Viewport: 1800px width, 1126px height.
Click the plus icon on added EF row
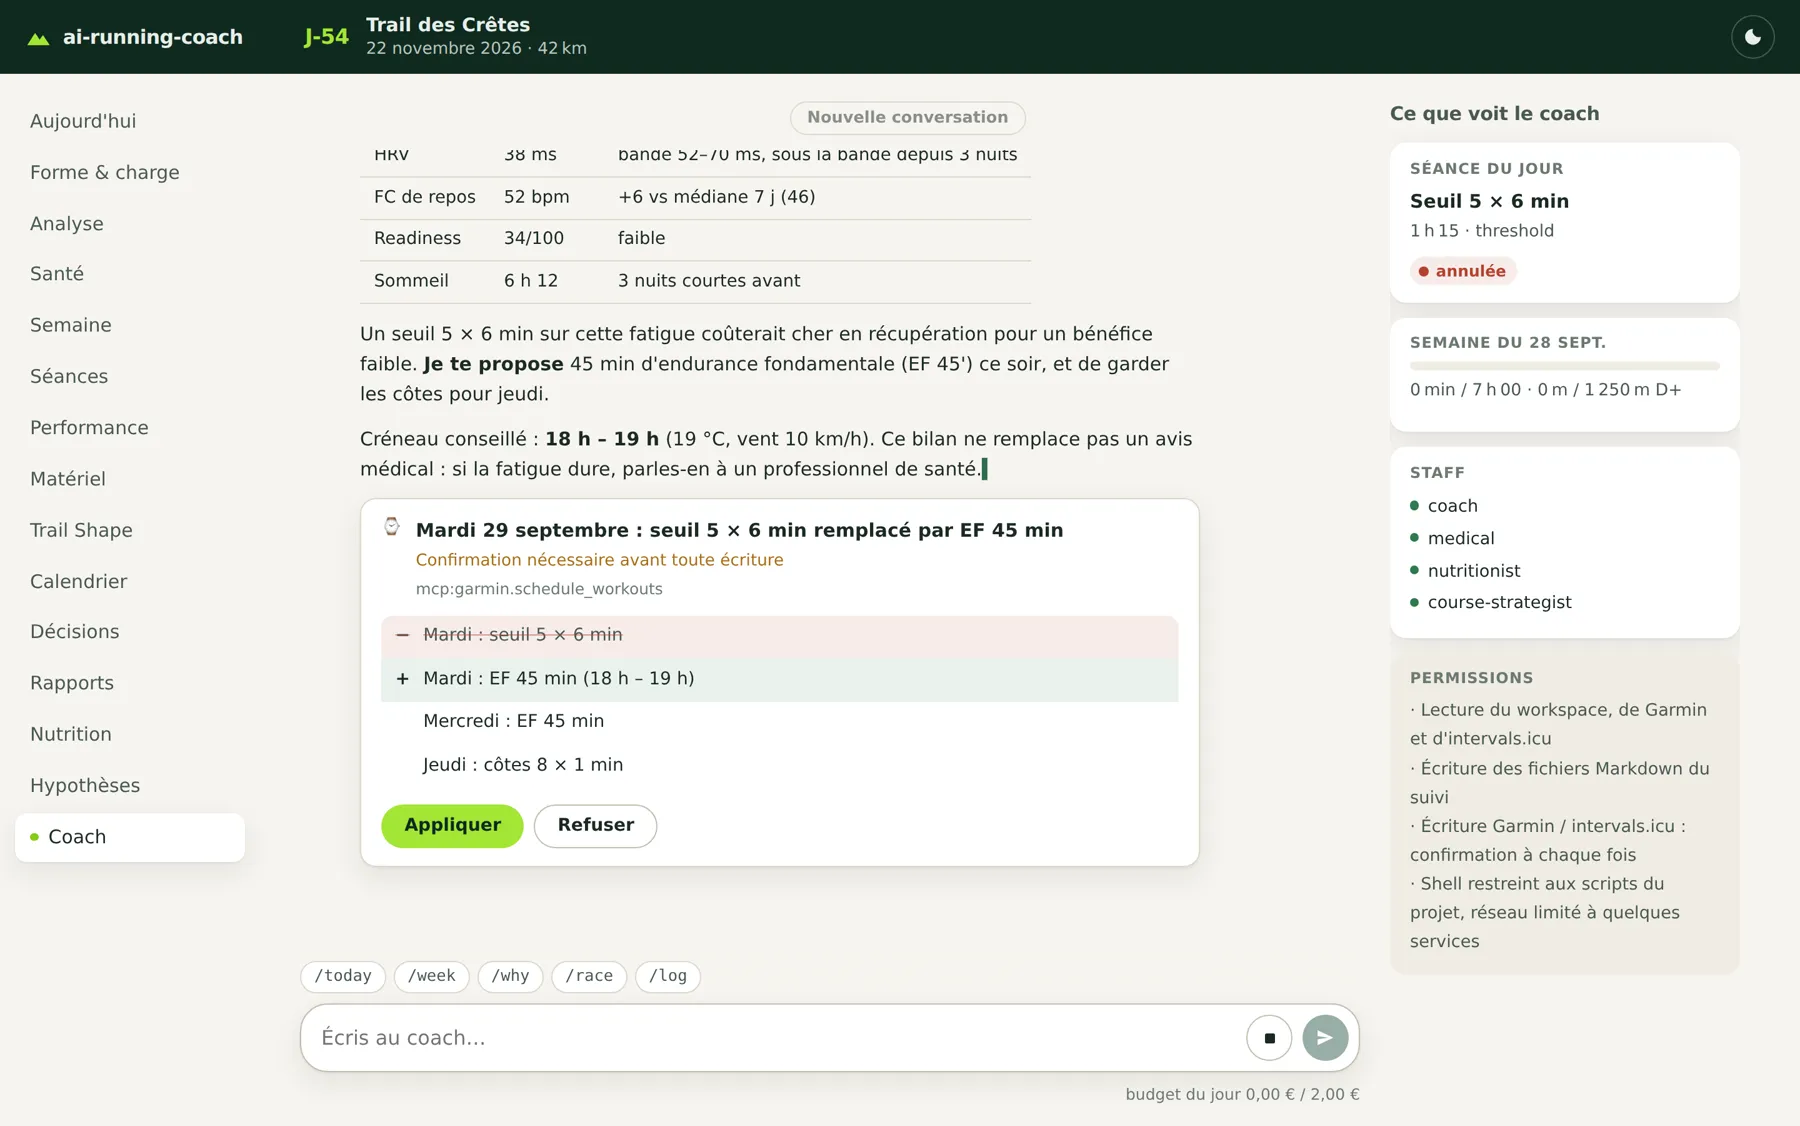(x=402, y=679)
